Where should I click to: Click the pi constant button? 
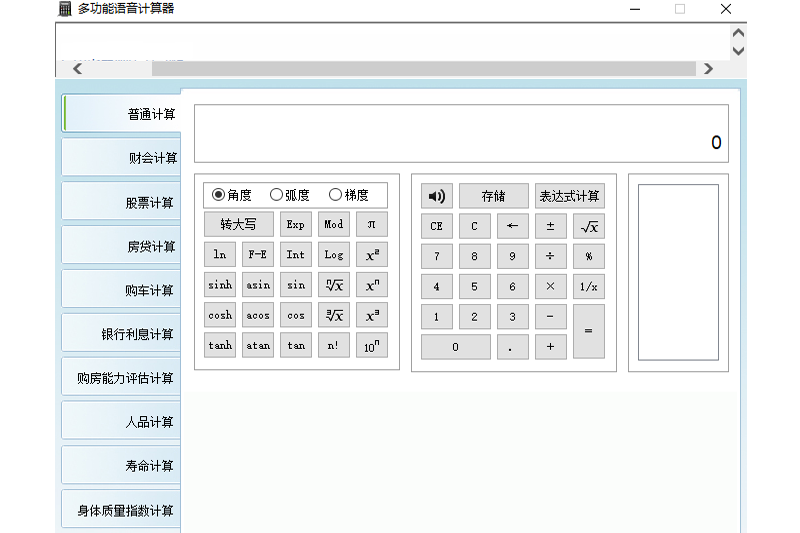point(371,224)
